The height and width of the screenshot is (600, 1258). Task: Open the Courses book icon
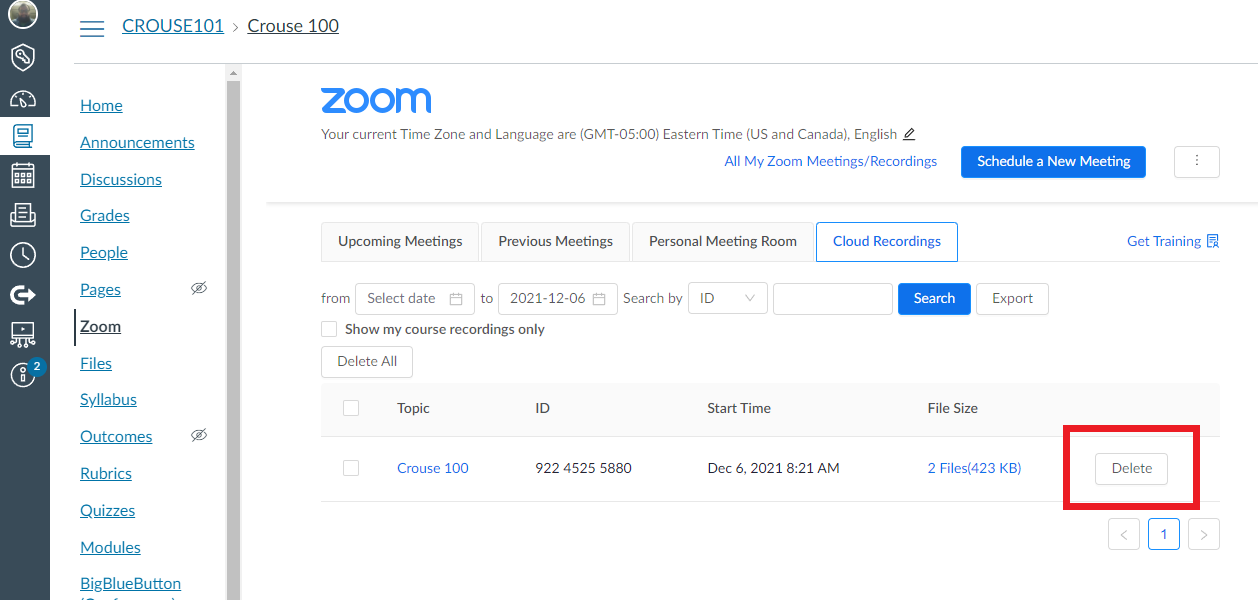pyautogui.click(x=23, y=135)
